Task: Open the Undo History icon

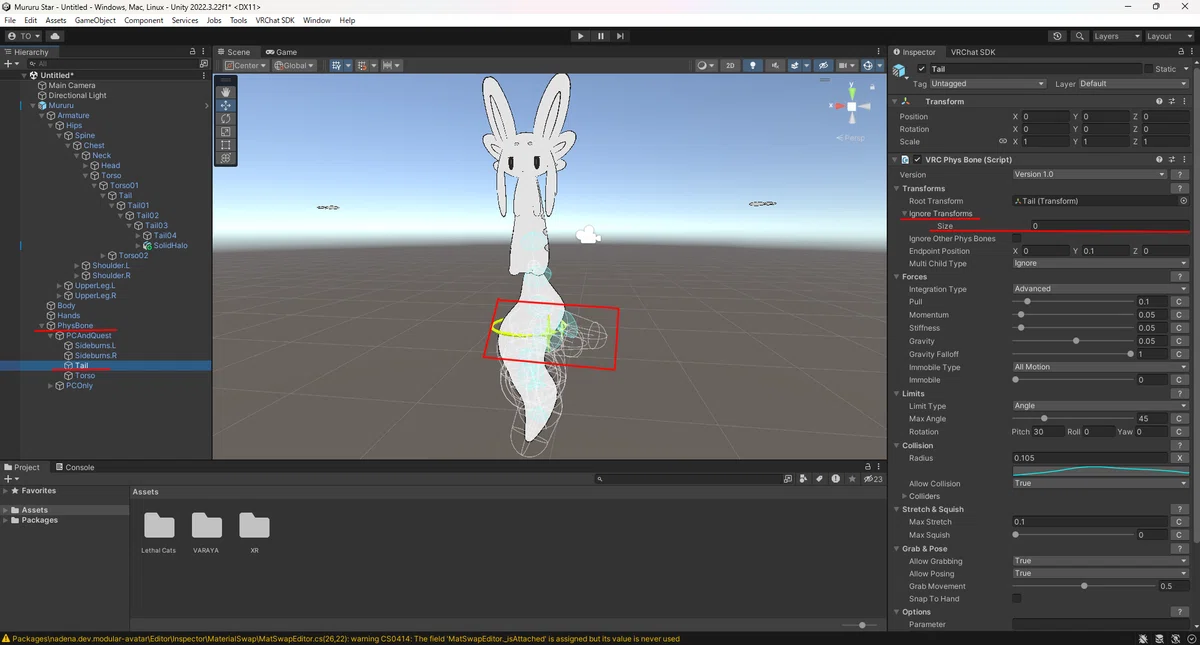Action: [1058, 36]
